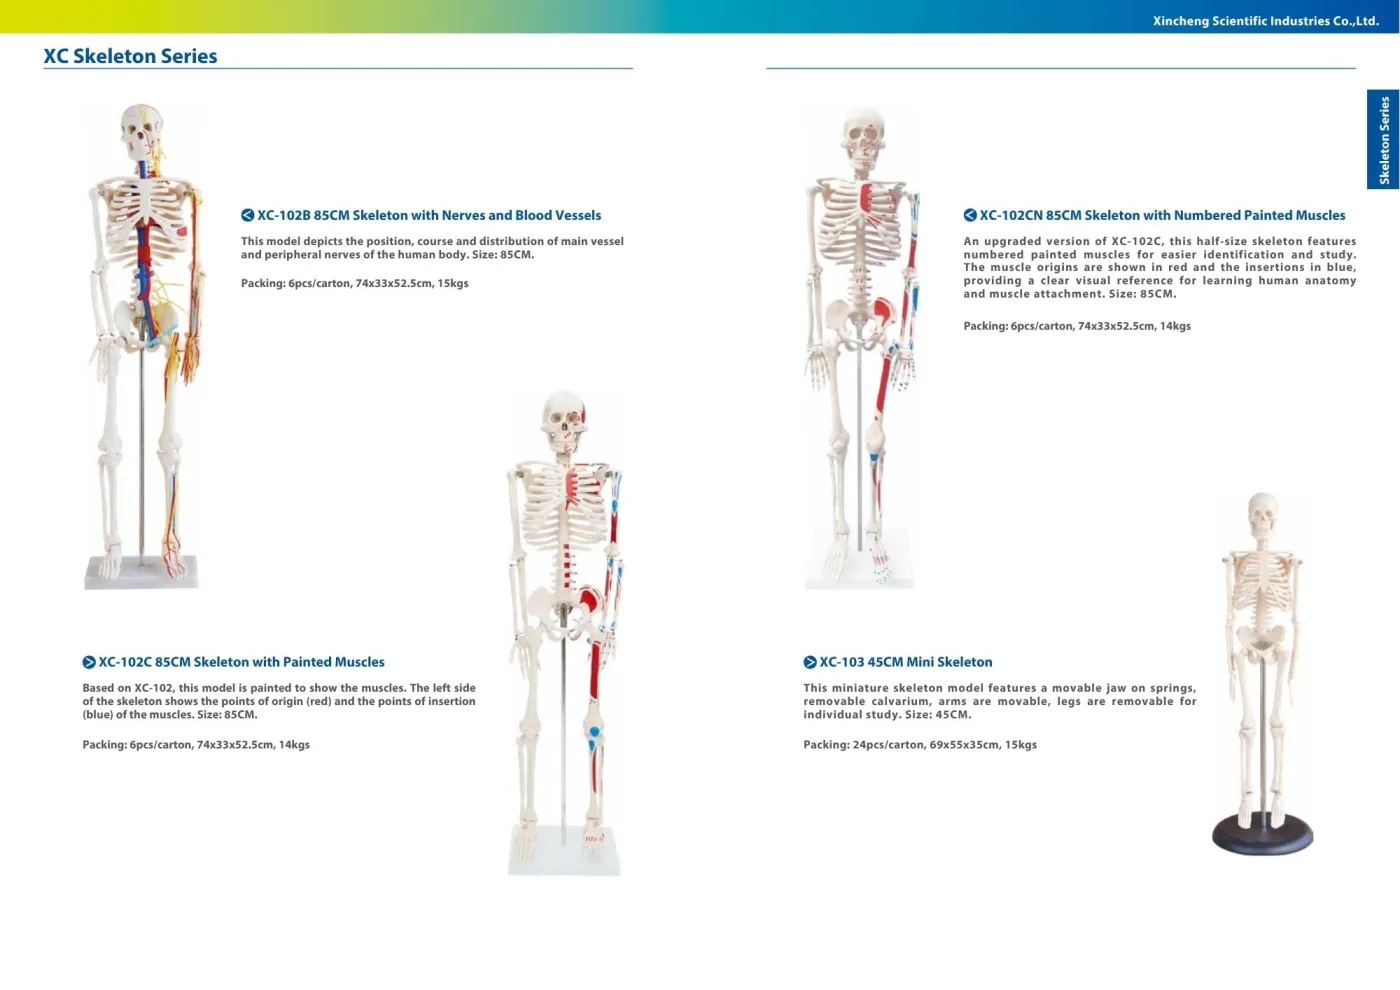Click the XC-102B nerves and vessels skeleton image

pyautogui.click(x=143, y=345)
